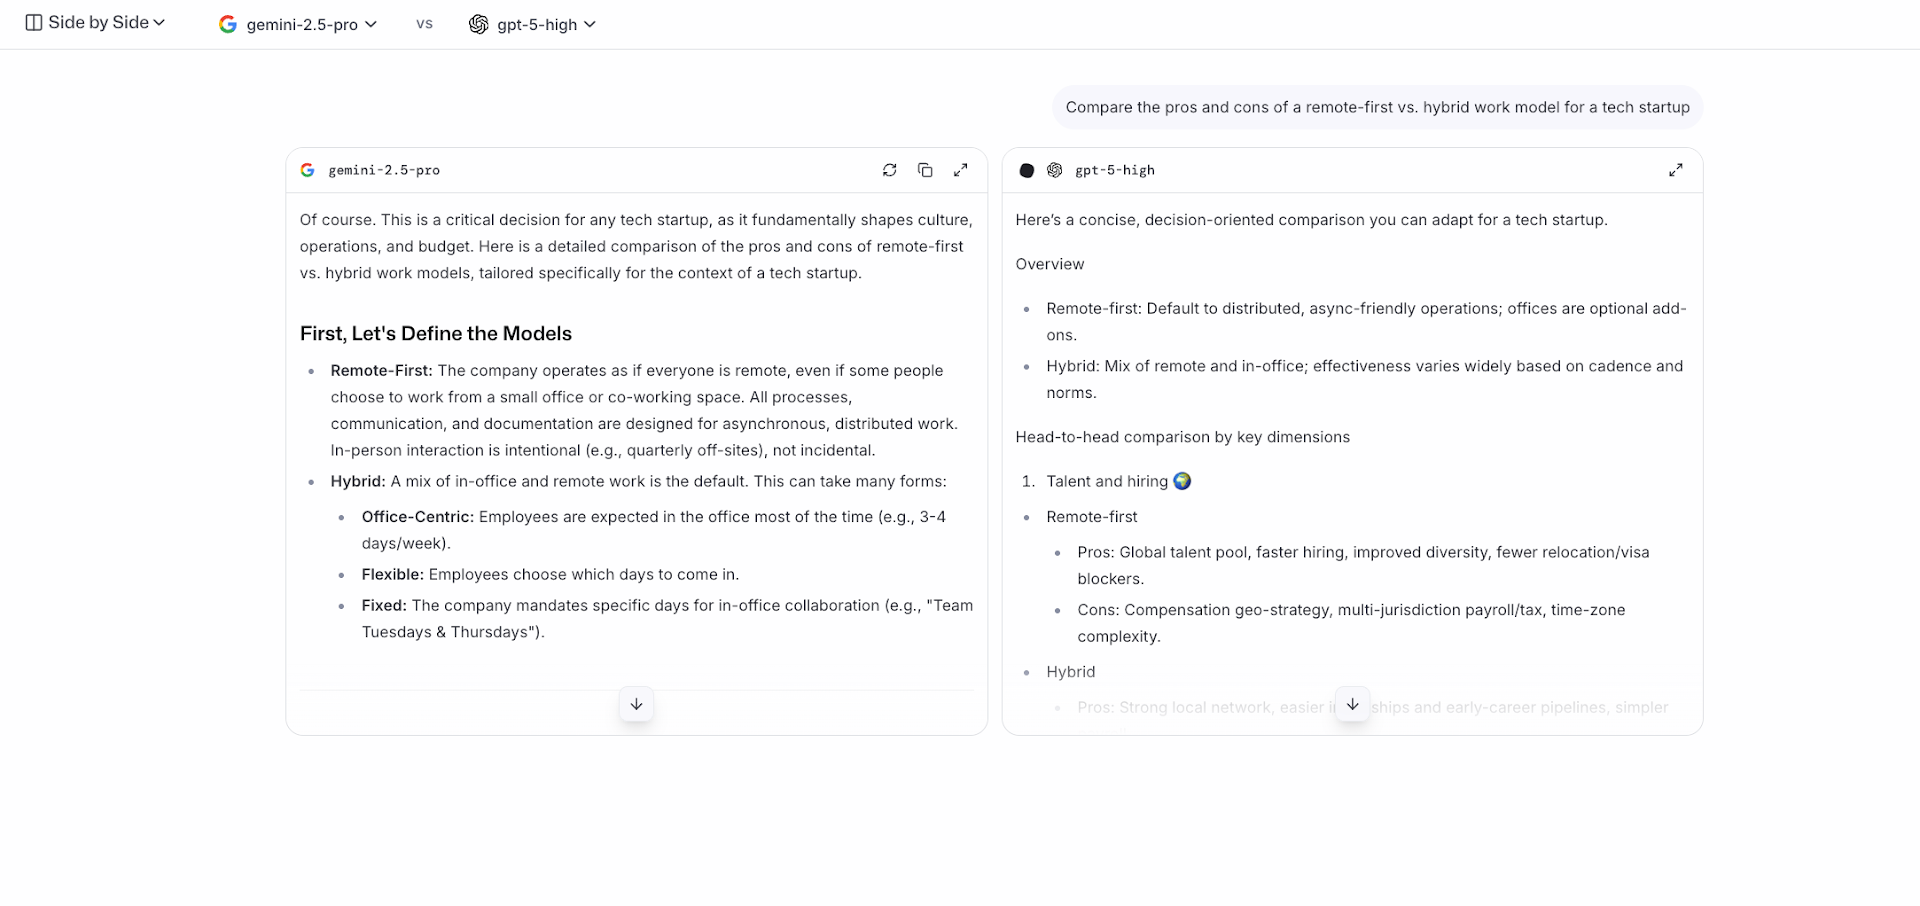Expand the gemini-2.5-pro panel to fullscreen
The height and width of the screenshot is (906, 1920).
[960, 170]
